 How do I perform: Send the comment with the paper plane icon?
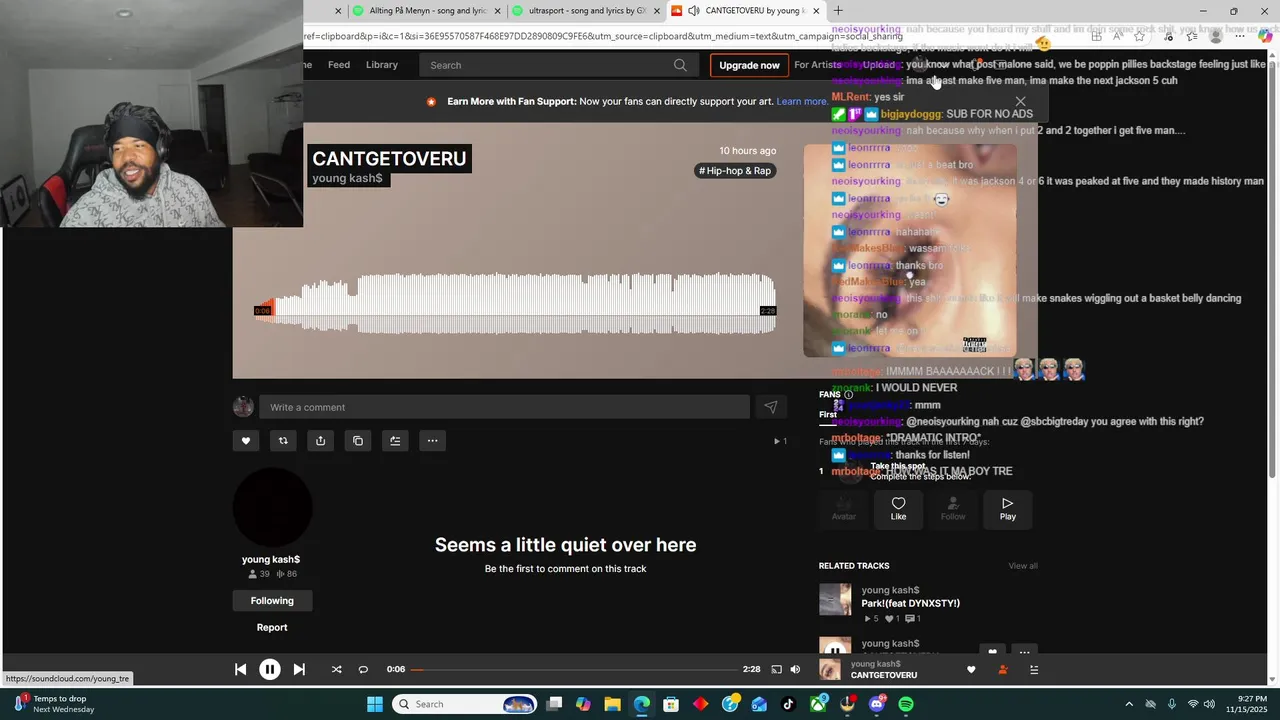pyautogui.click(x=770, y=407)
